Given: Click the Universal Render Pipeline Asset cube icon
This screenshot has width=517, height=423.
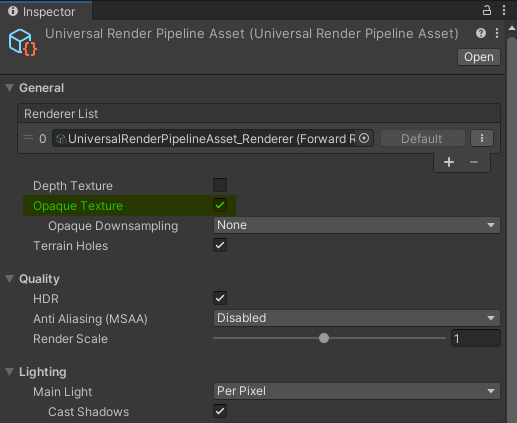Looking at the screenshot, I should [x=22, y=42].
